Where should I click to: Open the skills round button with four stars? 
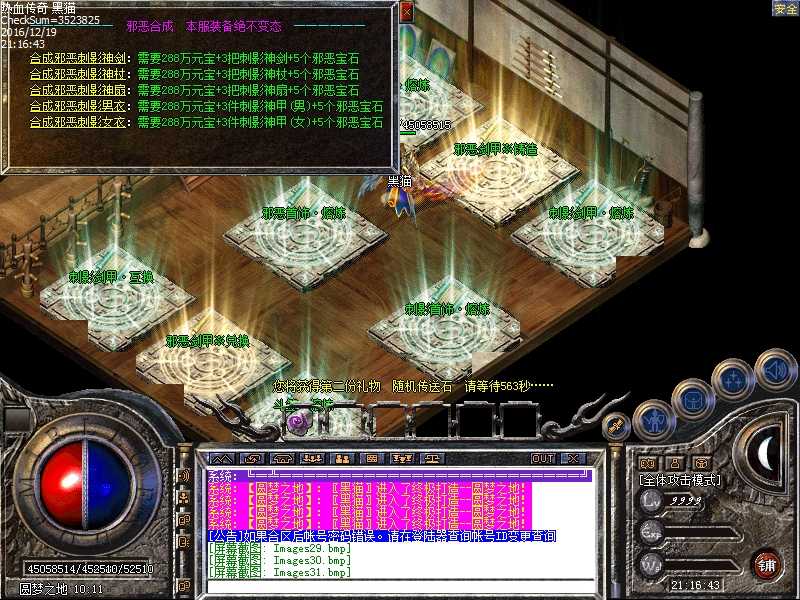tap(733, 380)
